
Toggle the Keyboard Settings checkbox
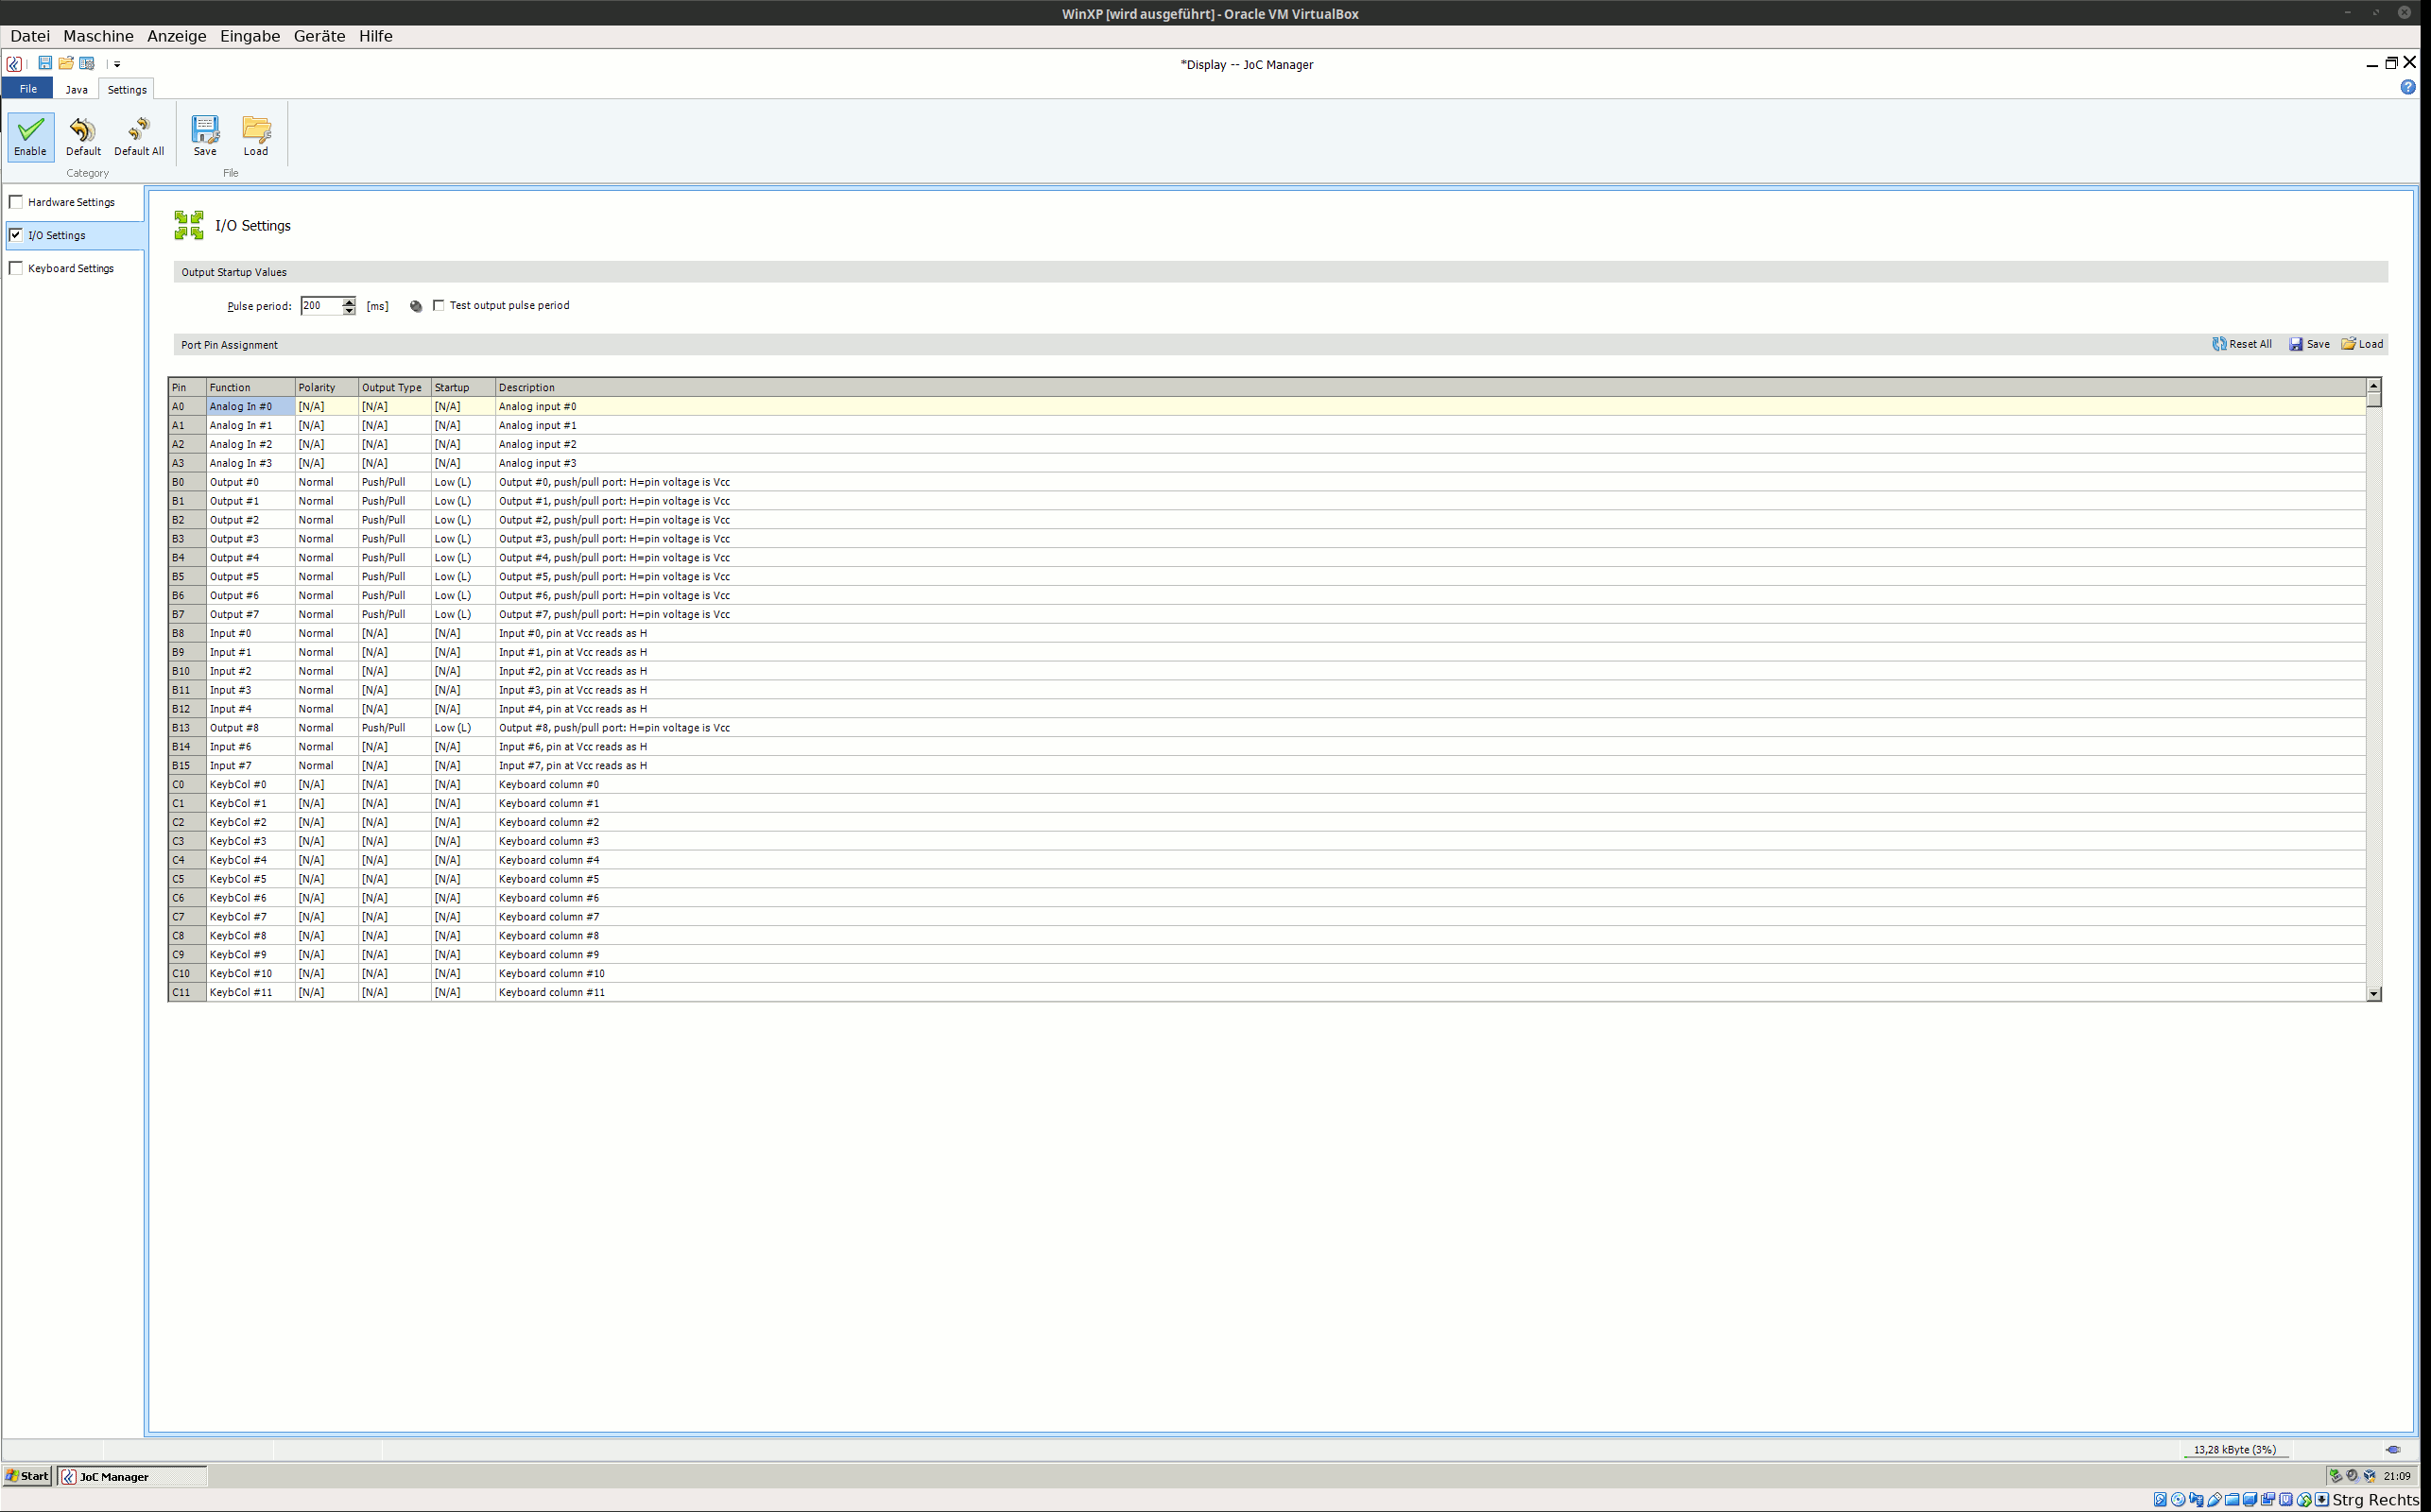(16, 268)
